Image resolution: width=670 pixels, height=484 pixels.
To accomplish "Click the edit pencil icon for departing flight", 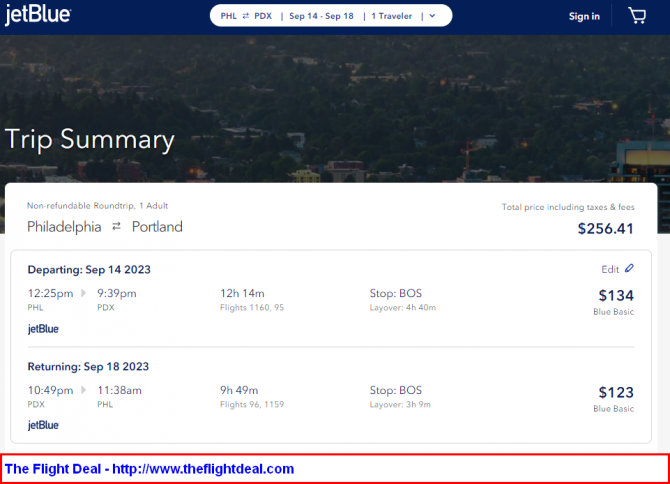I will pyautogui.click(x=629, y=268).
